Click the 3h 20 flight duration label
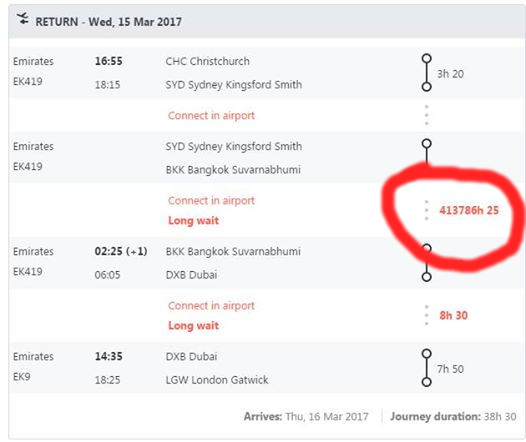 [x=450, y=74]
